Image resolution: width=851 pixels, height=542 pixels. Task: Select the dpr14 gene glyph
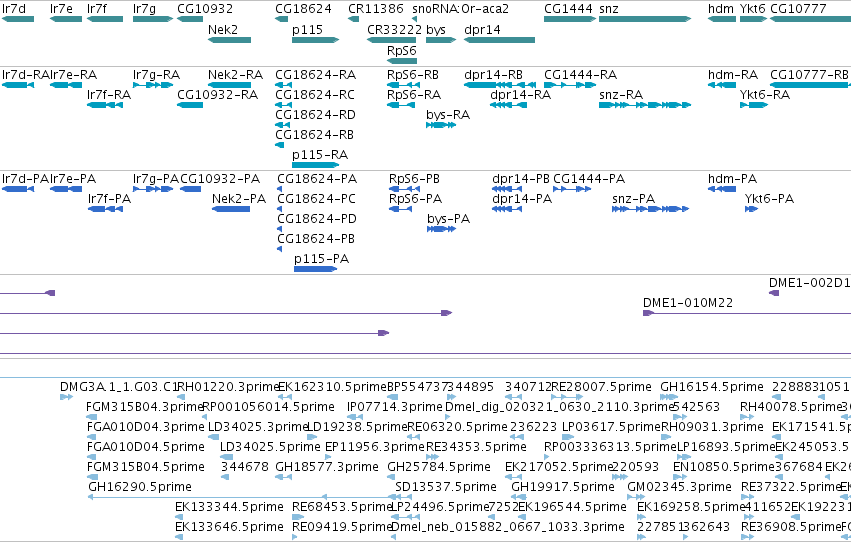point(499,40)
